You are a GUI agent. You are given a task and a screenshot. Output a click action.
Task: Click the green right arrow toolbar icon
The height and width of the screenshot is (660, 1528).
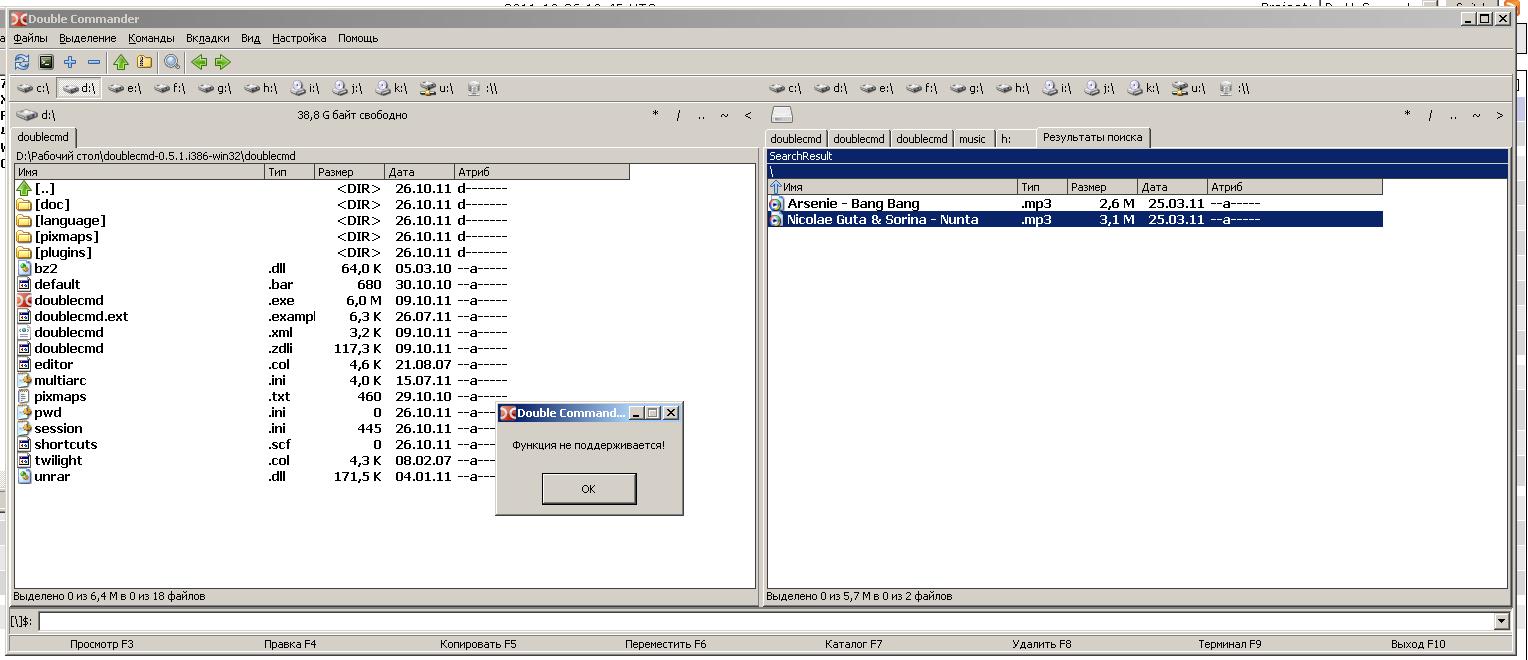pyautogui.click(x=222, y=62)
